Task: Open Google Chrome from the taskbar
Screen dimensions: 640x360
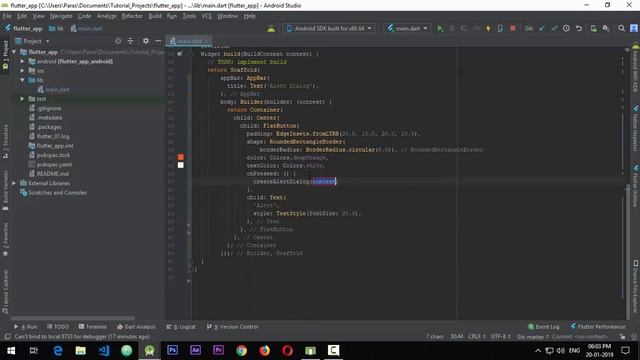Action: (x=242, y=350)
